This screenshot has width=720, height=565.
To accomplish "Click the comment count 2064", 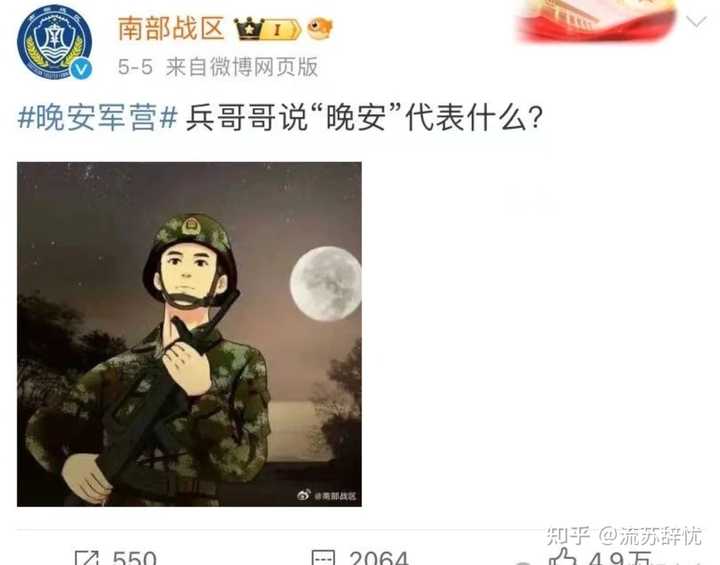I will tap(378, 558).
